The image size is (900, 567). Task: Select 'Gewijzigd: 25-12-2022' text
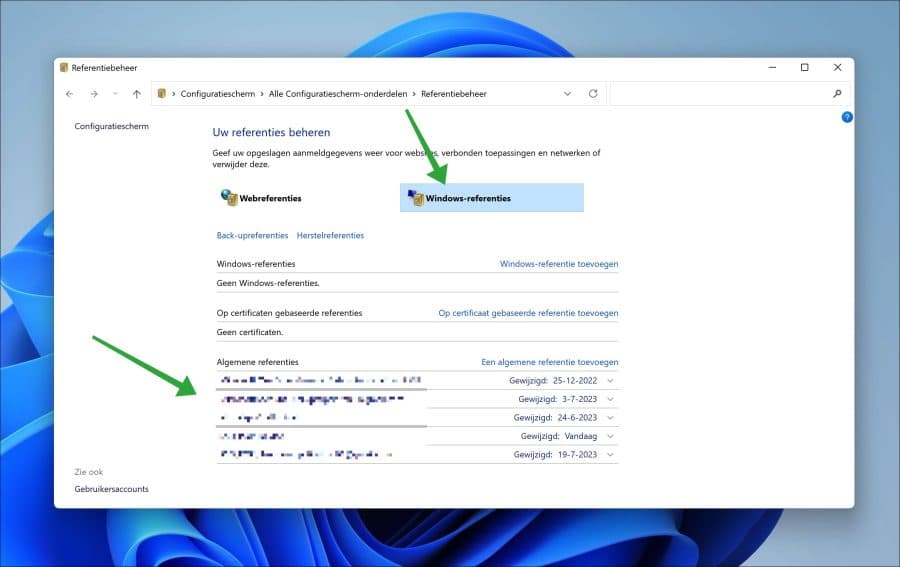[x=553, y=380]
